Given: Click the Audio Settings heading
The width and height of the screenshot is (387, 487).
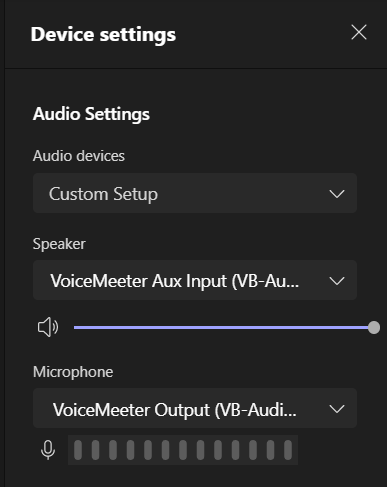Looking at the screenshot, I should click(91, 114).
